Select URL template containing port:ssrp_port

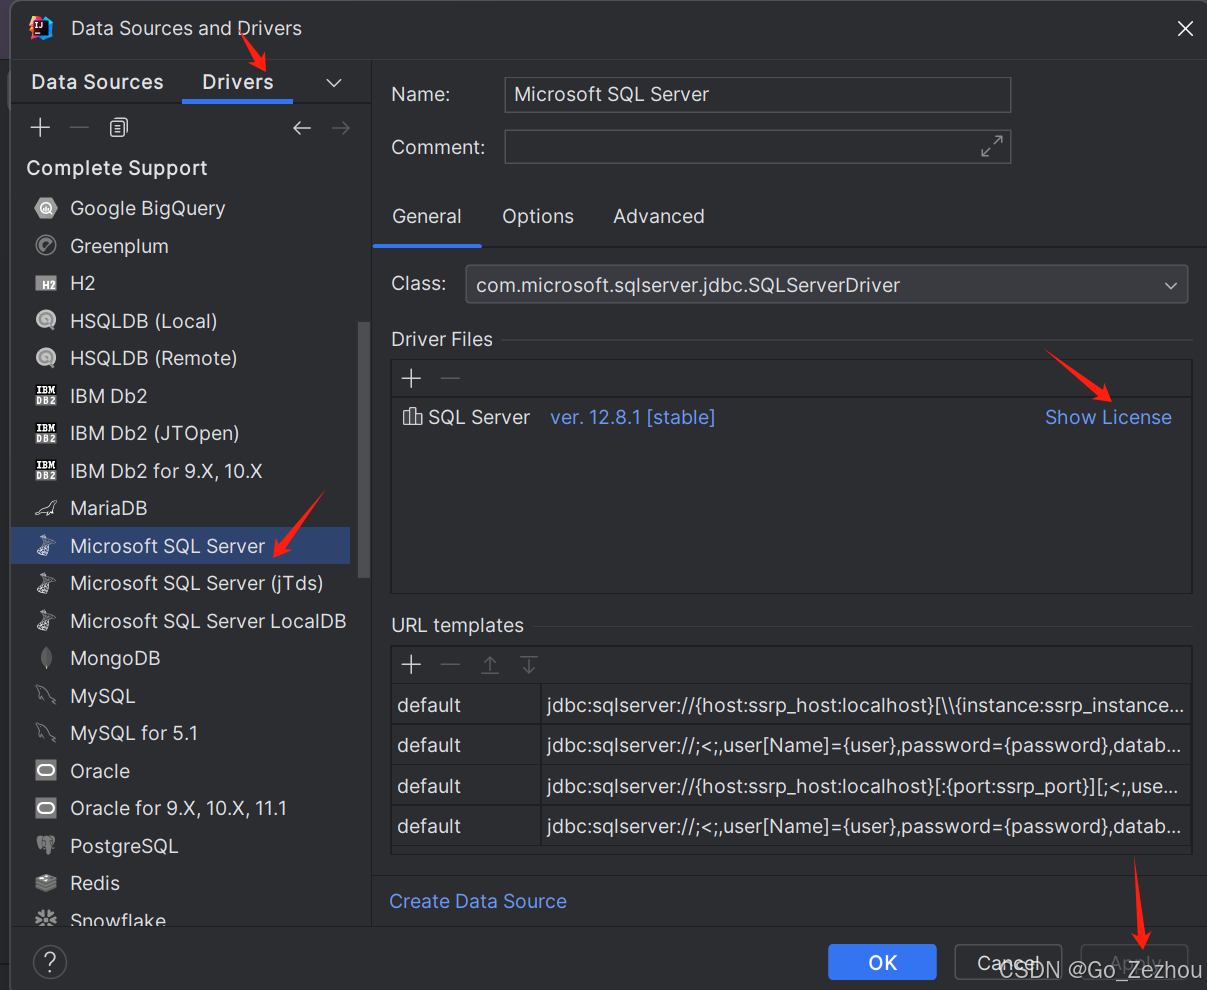tap(791, 786)
